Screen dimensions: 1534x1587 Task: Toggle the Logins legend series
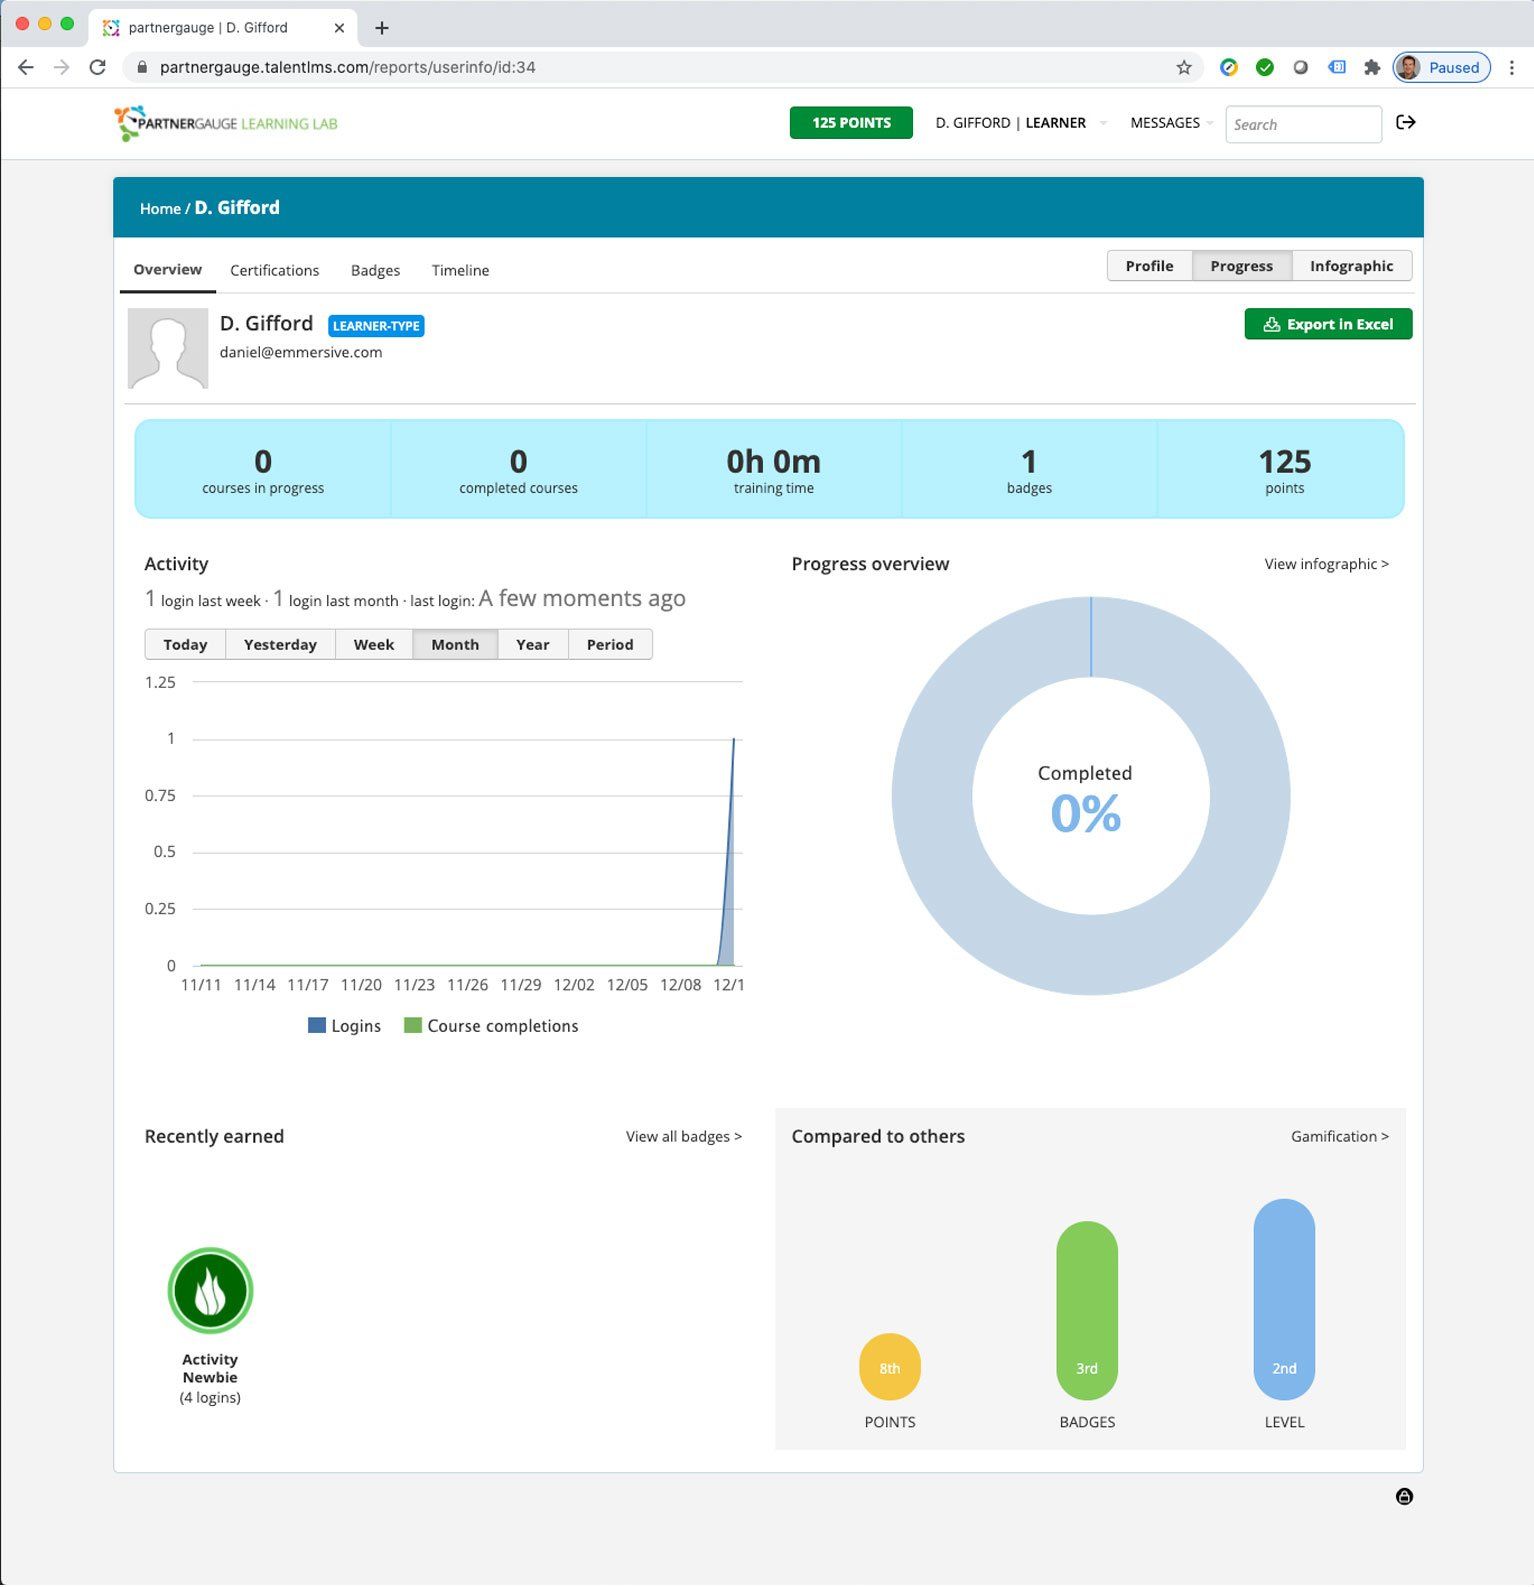[x=345, y=1026]
